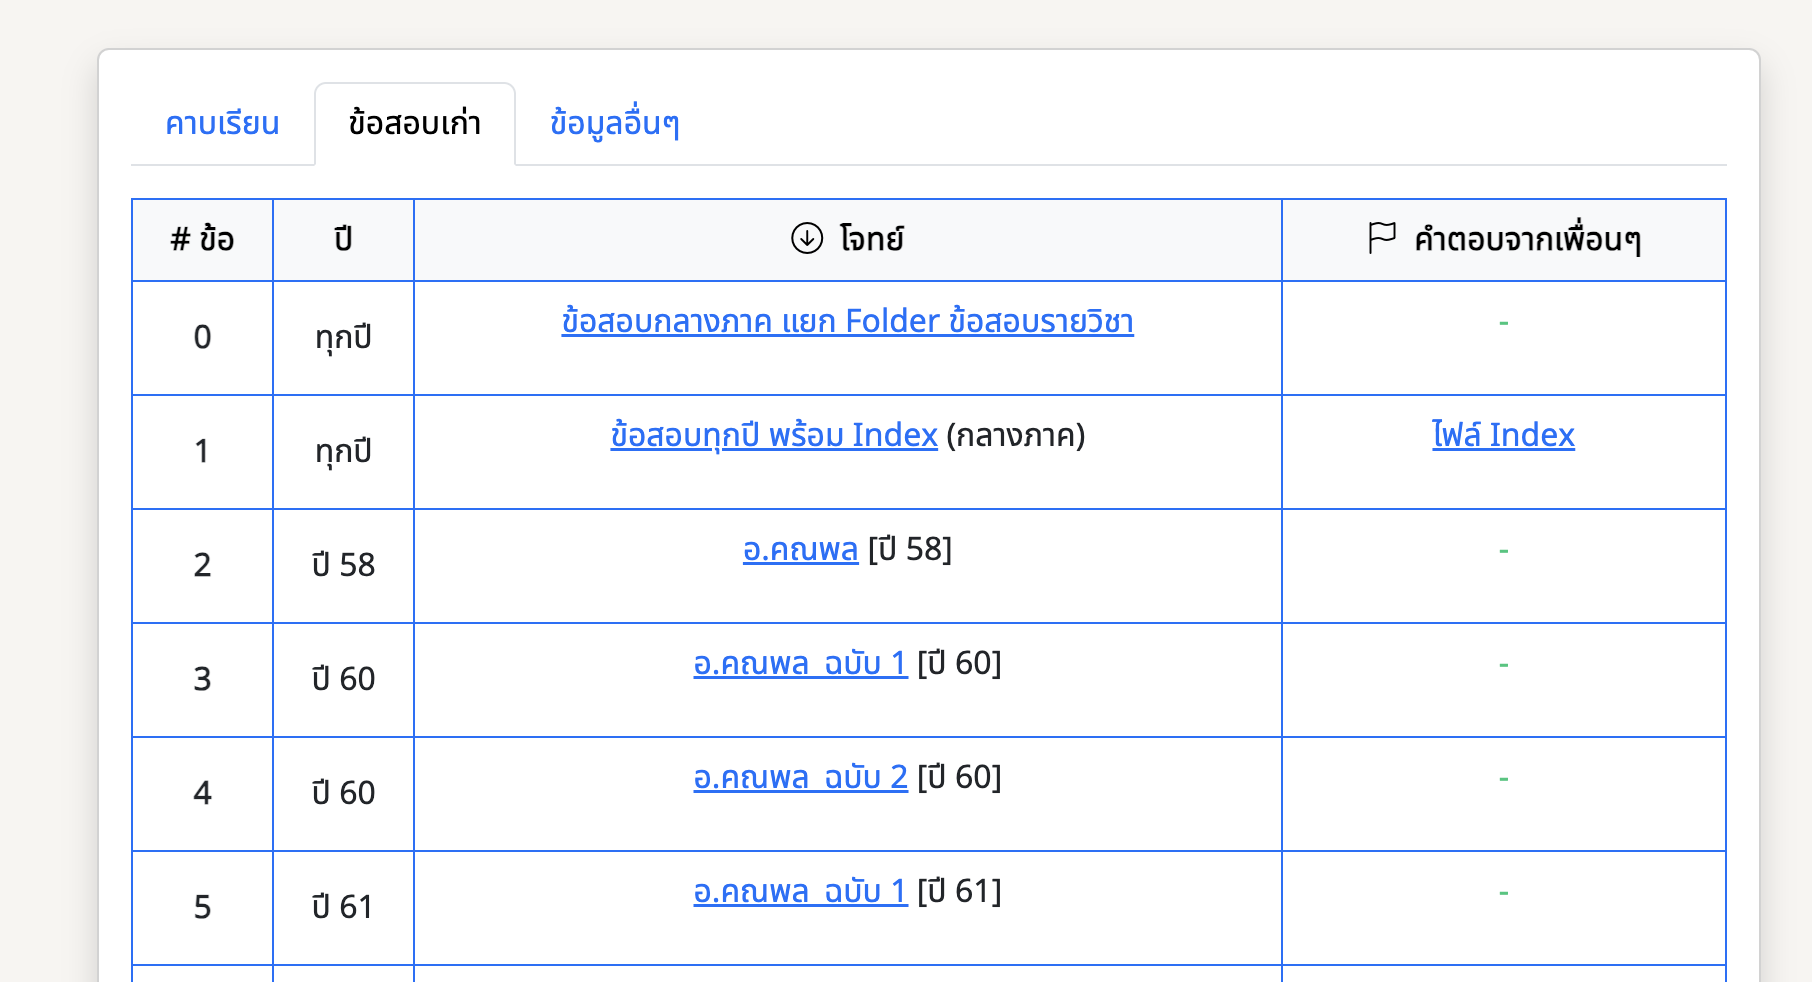
Task: Click the green dash in row 0 answers
Action: point(1503,323)
